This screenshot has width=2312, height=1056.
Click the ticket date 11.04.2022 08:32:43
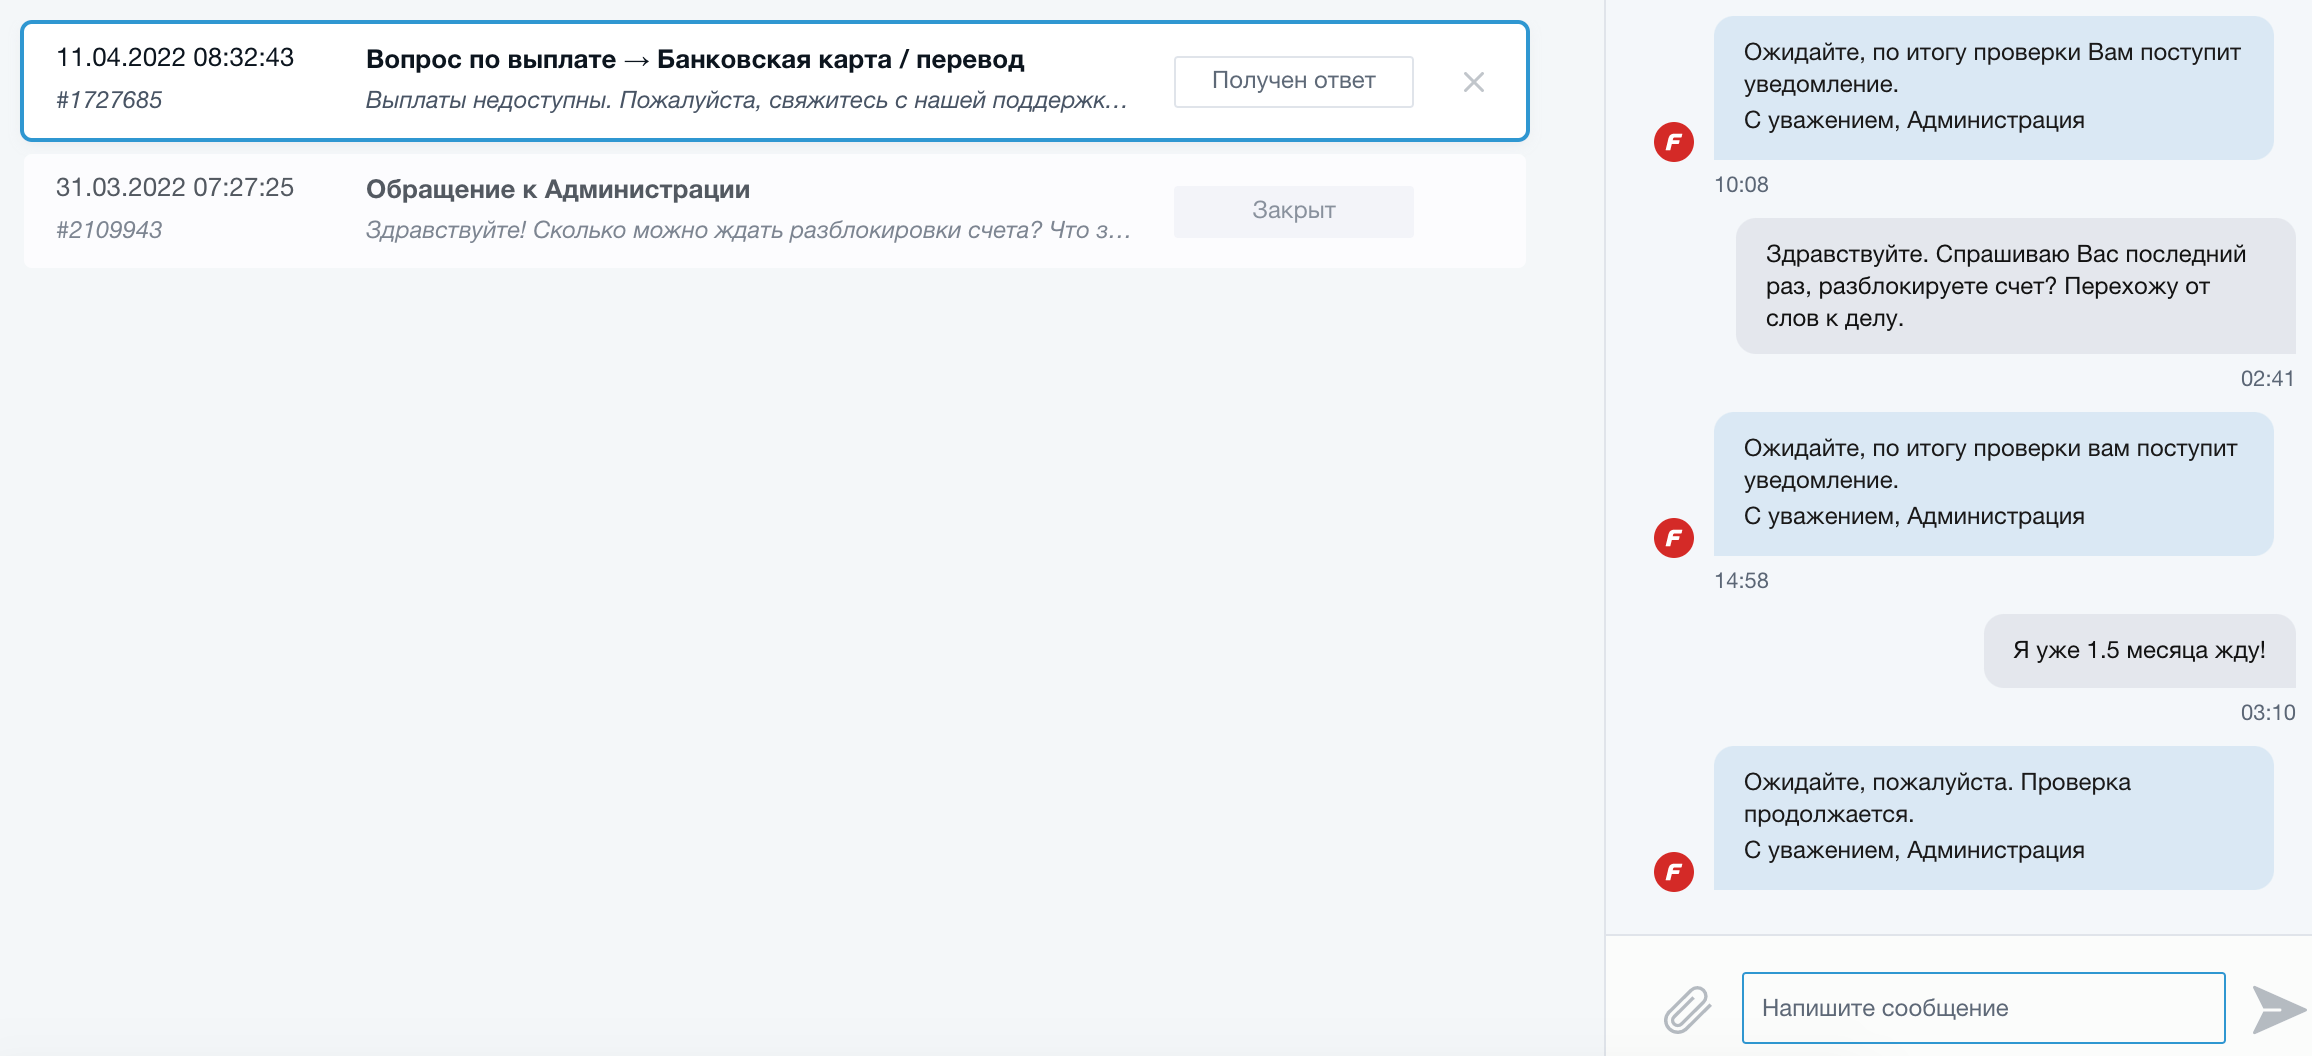click(175, 58)
